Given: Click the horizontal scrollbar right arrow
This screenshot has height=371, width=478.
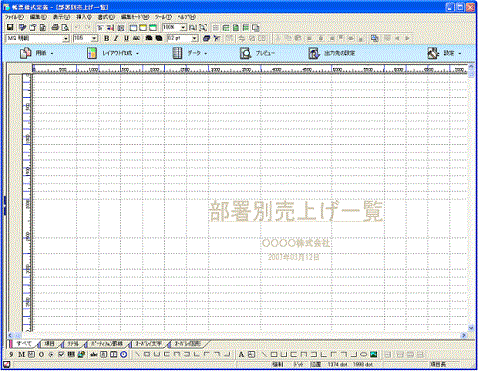Looking at the screenshot, I should [464, 335].
